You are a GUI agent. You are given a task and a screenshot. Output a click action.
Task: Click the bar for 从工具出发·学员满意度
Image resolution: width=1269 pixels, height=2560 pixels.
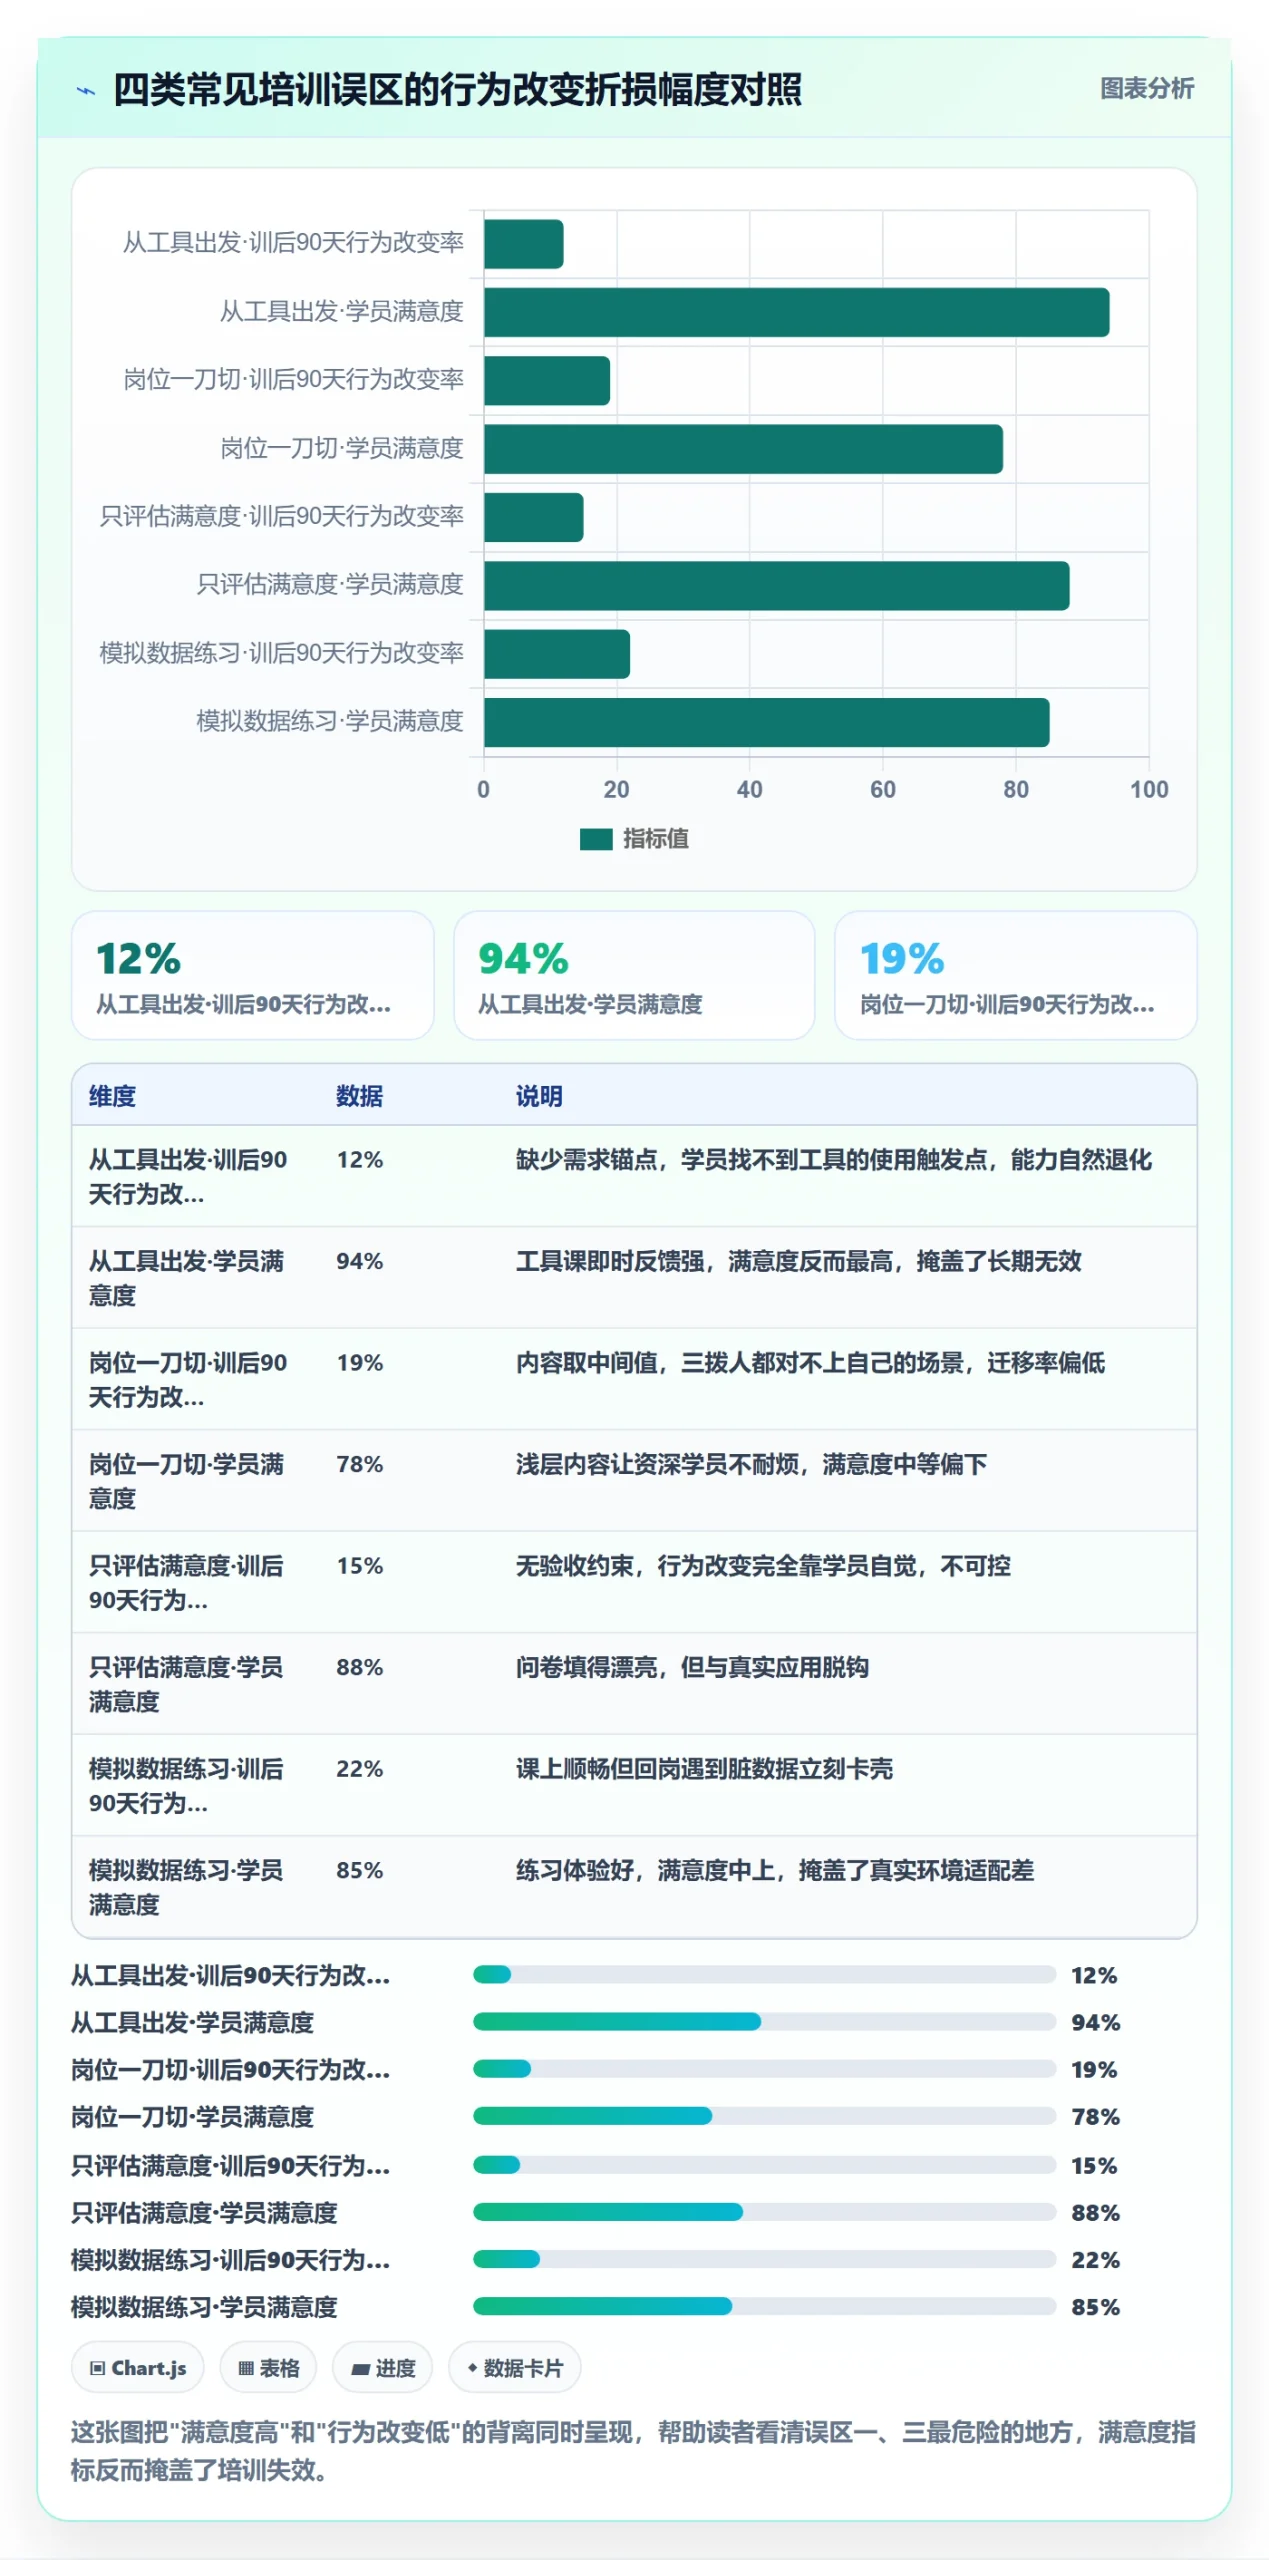(796, 313)
